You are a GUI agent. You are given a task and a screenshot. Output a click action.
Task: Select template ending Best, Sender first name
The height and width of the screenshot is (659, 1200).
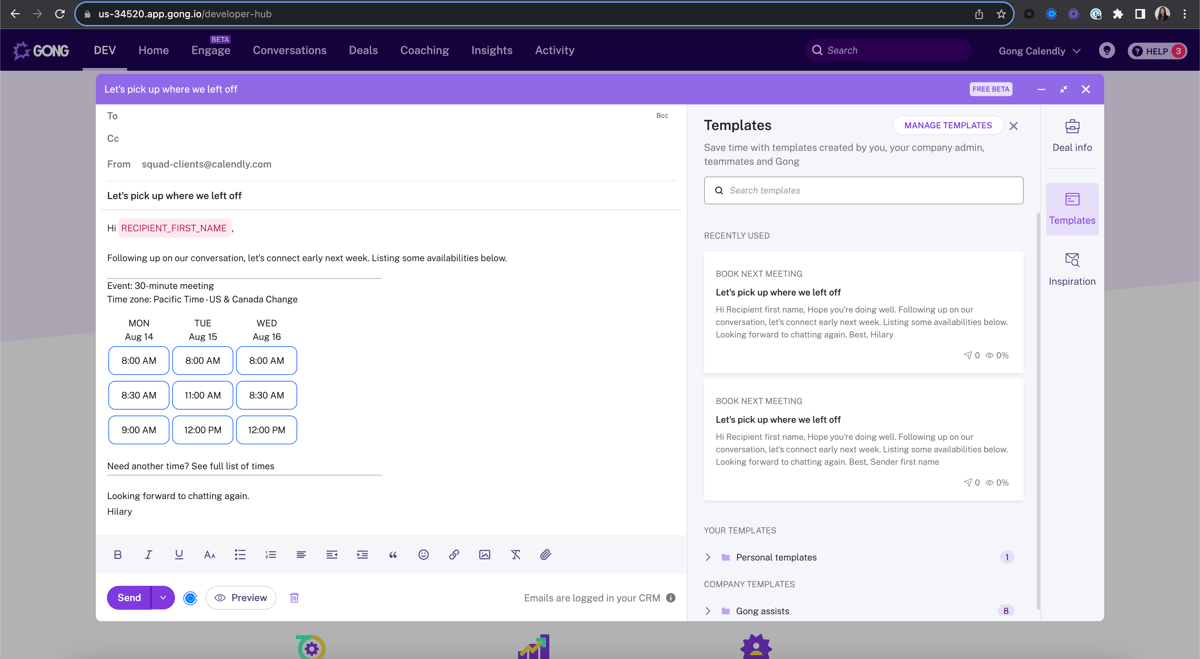click(864, 440)
